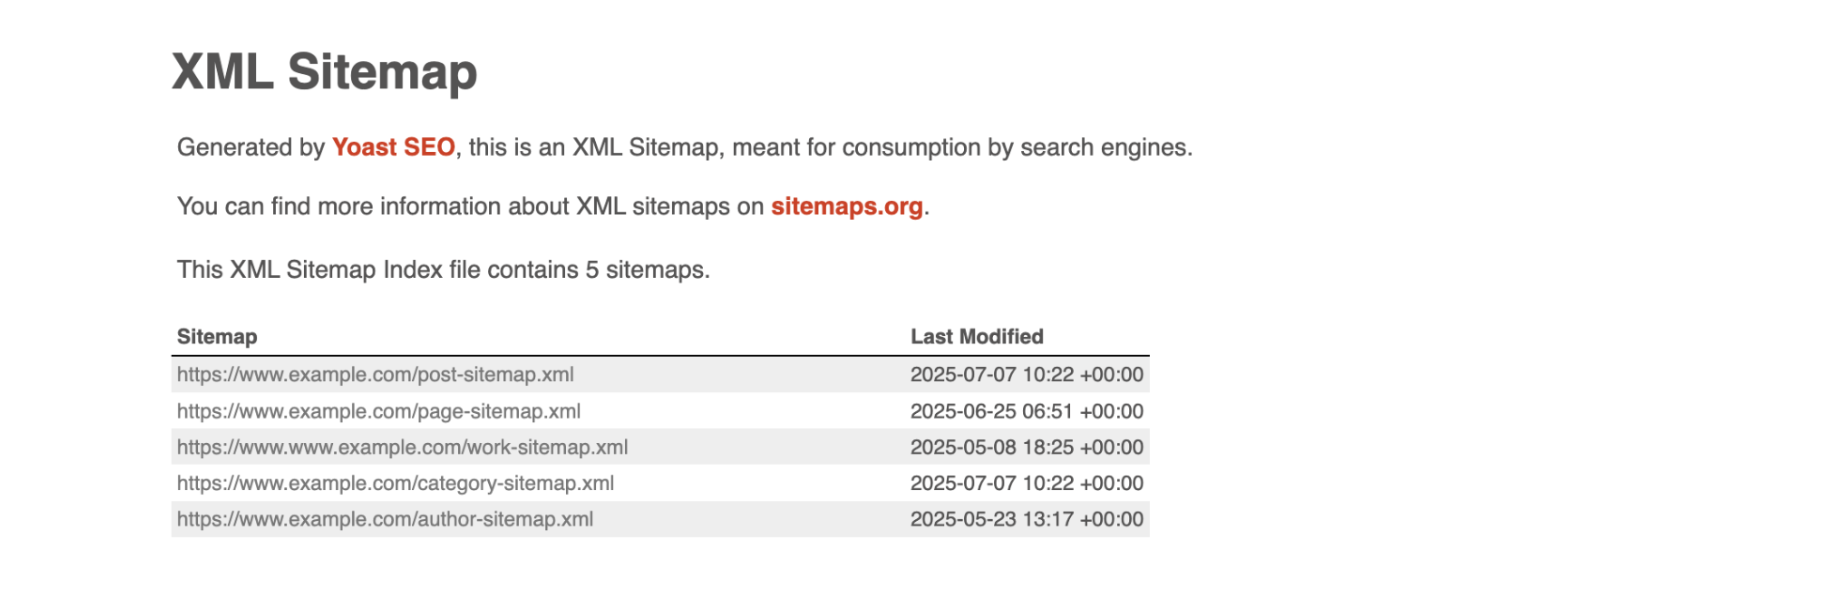The image size is (1838, 592).
Task: Click the category-sitemap row's last modified date
Action: pos(1026,483)
